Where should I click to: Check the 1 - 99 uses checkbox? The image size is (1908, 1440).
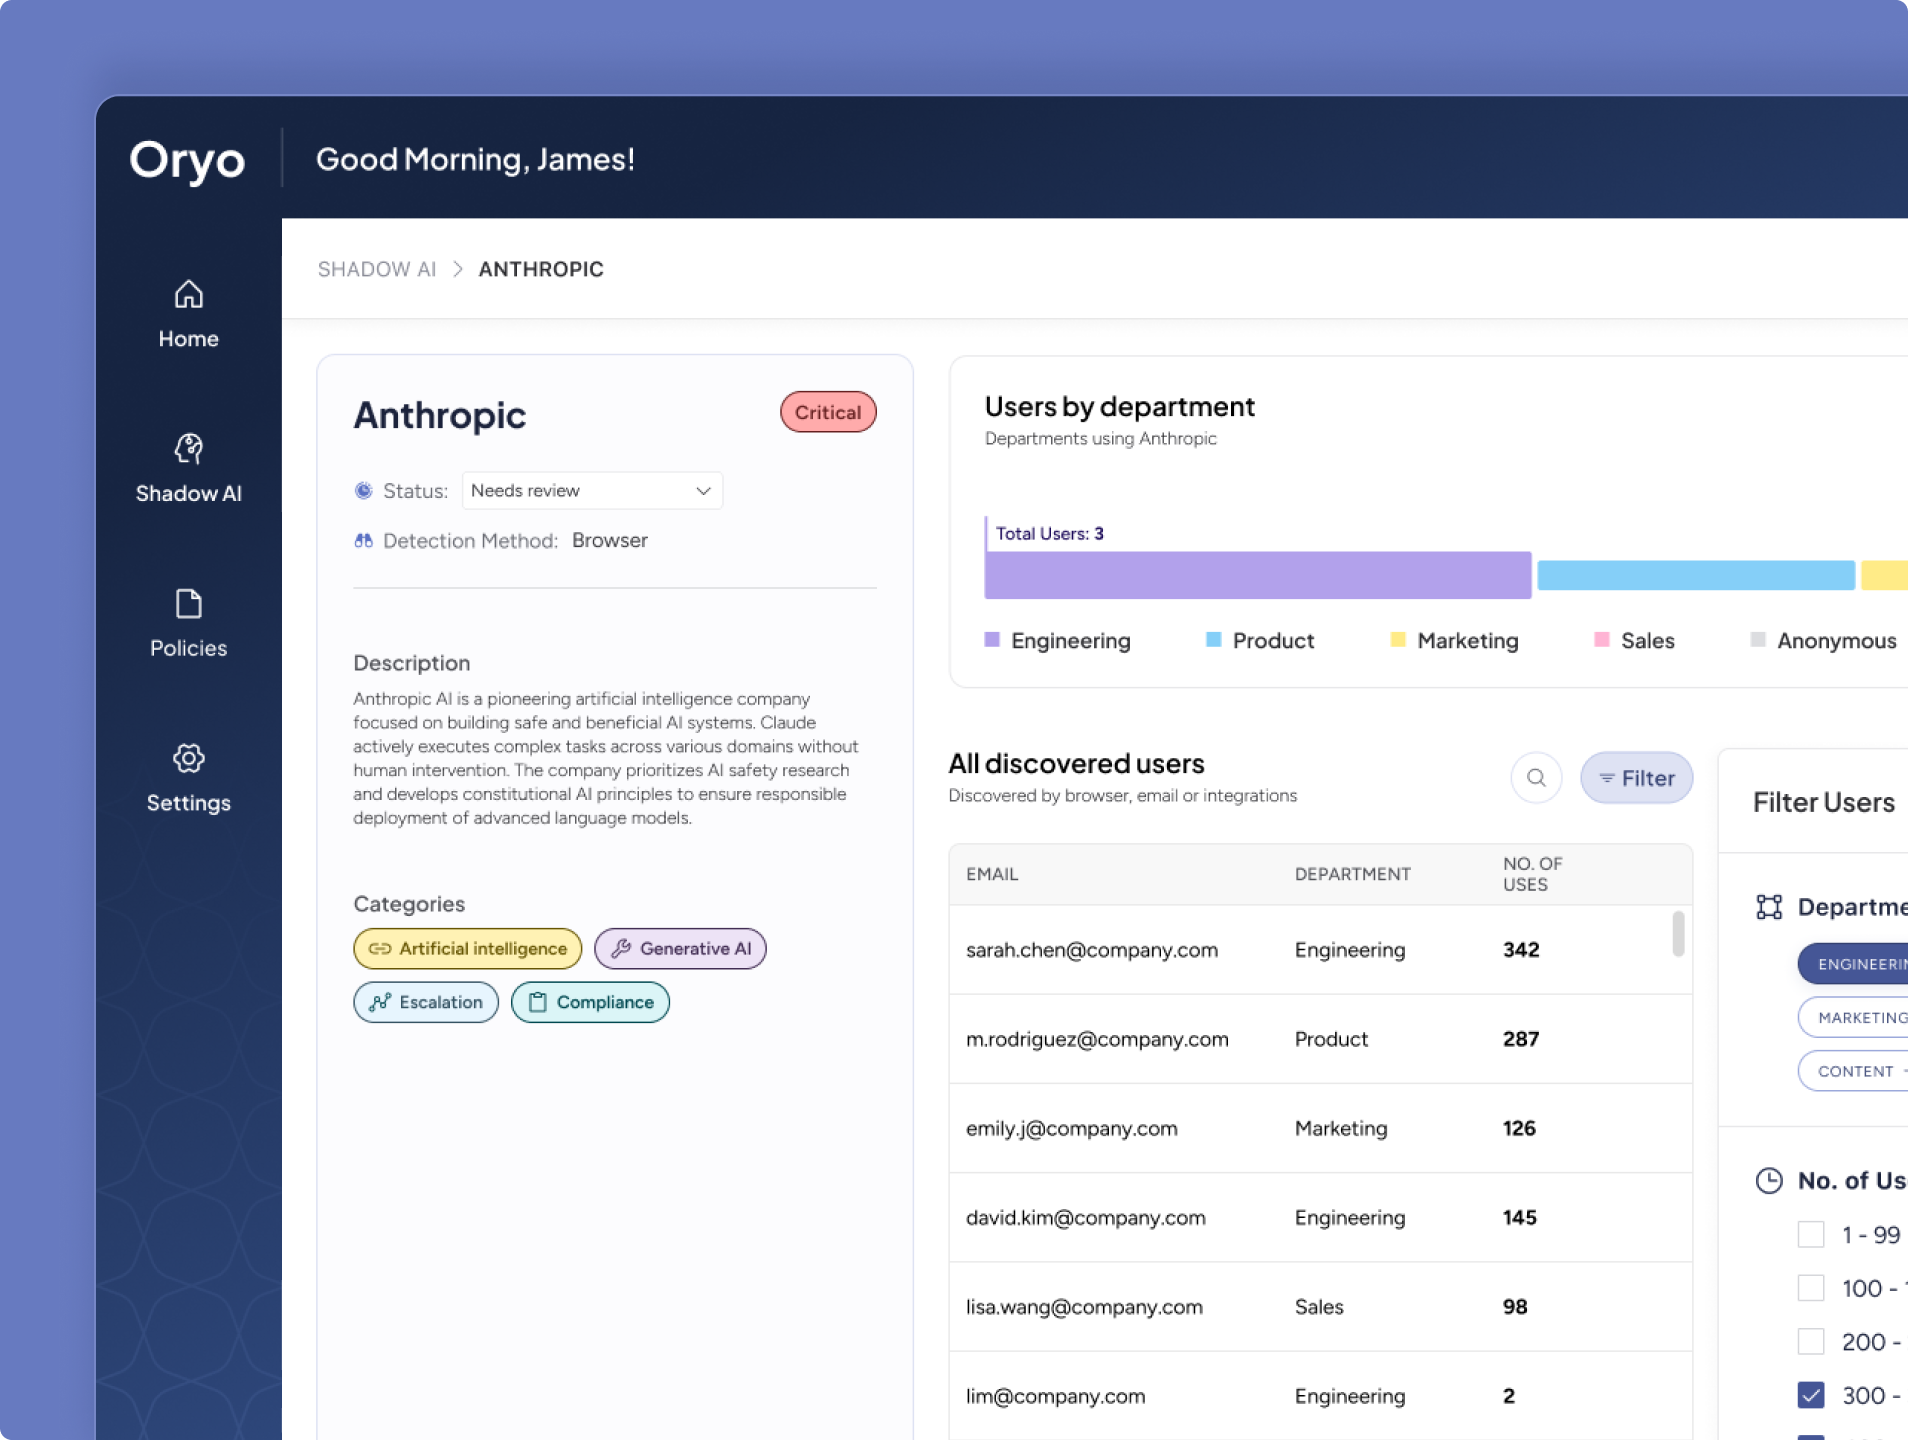point(1811,1234)
